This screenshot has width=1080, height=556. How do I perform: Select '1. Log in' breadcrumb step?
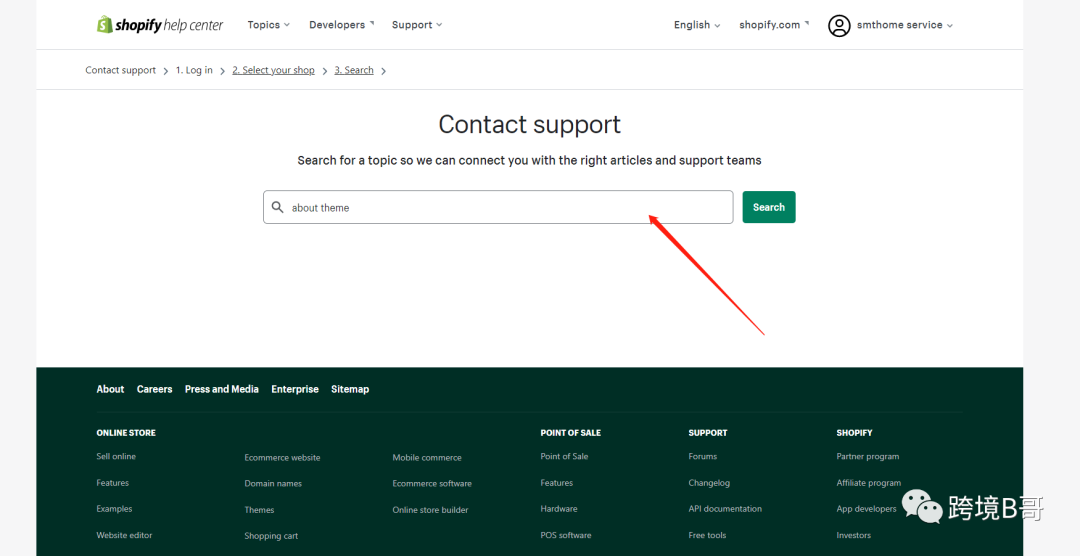[194, 70]
